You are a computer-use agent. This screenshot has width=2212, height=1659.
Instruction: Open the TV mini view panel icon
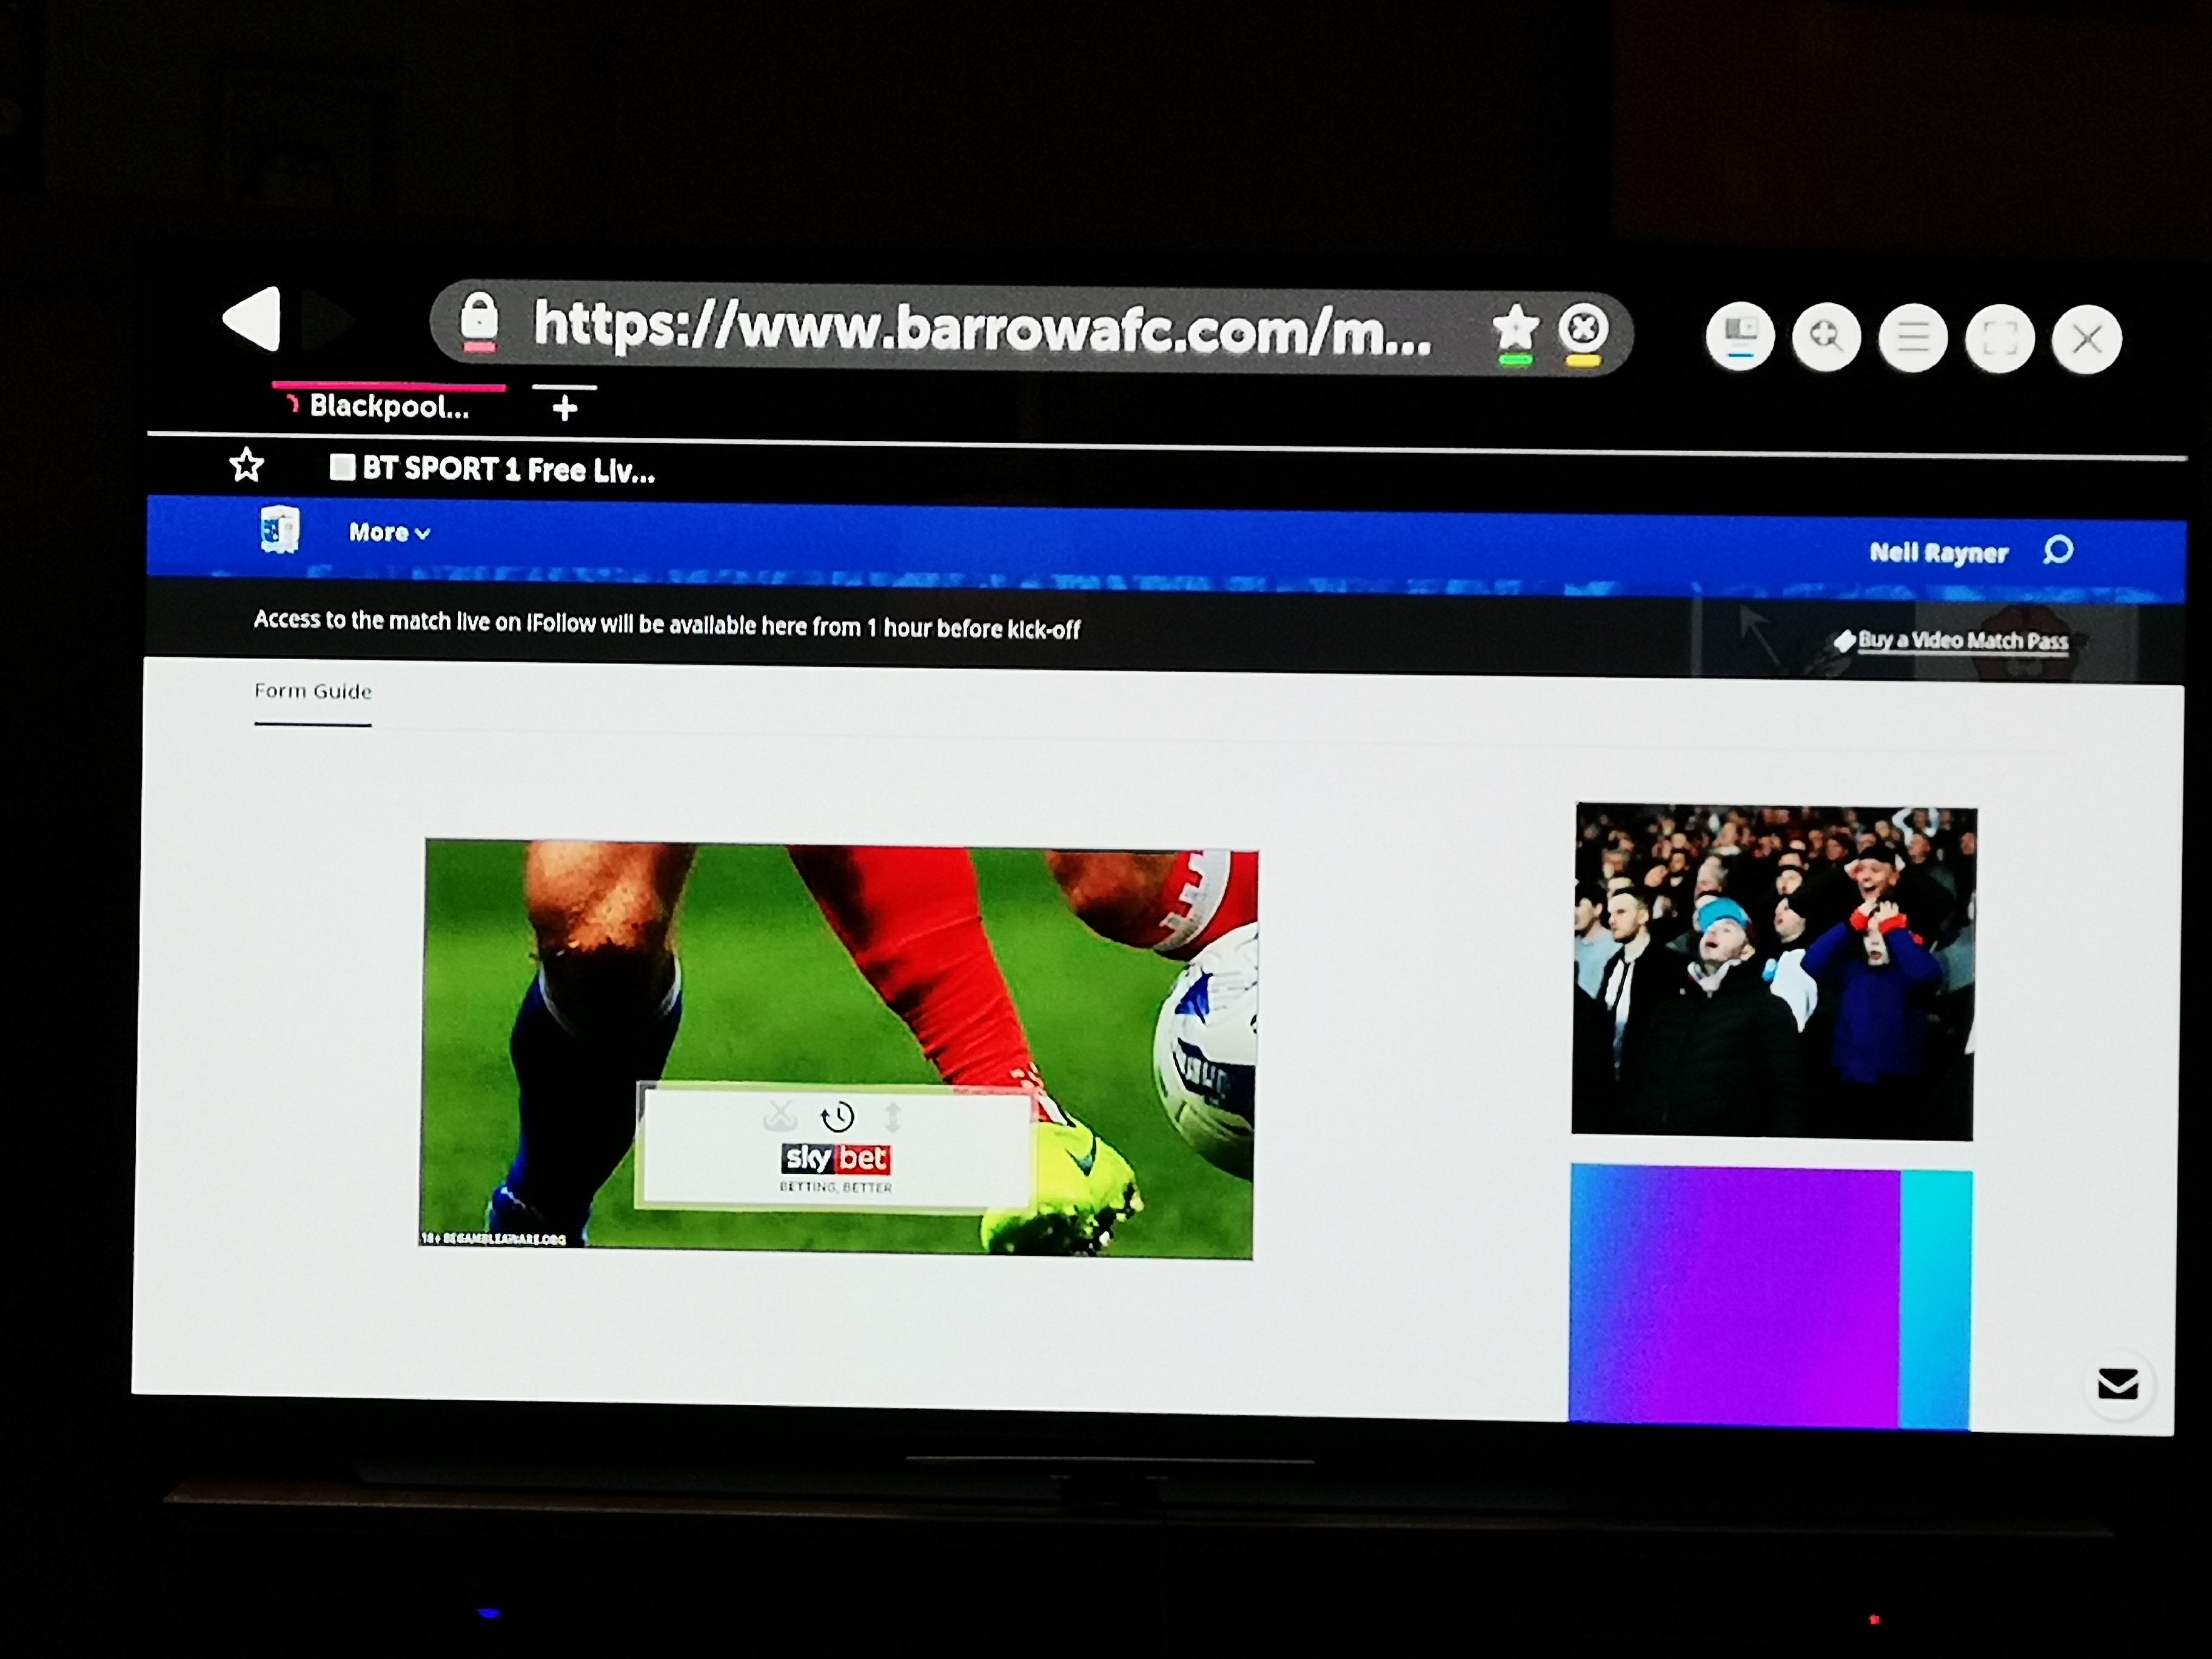coord(1740,336)
